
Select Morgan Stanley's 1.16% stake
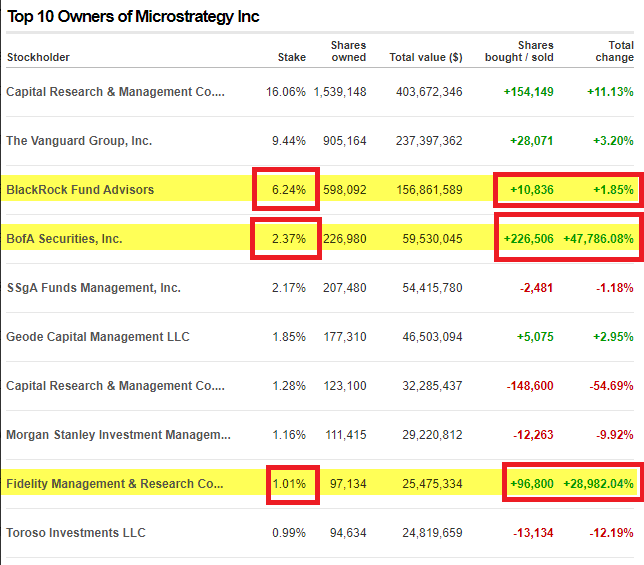click(289, 434)
